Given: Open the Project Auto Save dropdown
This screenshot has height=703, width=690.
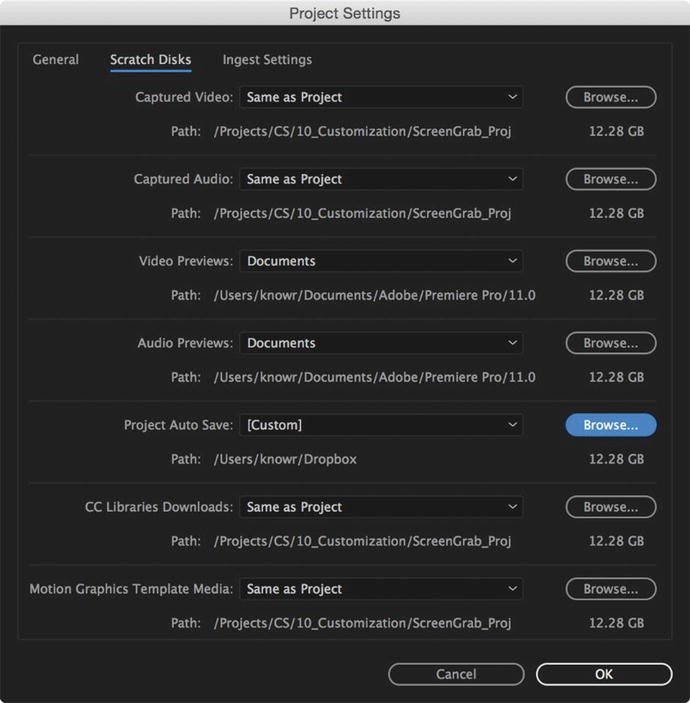Looking at the screenshot, I should [x=381, y=425].
